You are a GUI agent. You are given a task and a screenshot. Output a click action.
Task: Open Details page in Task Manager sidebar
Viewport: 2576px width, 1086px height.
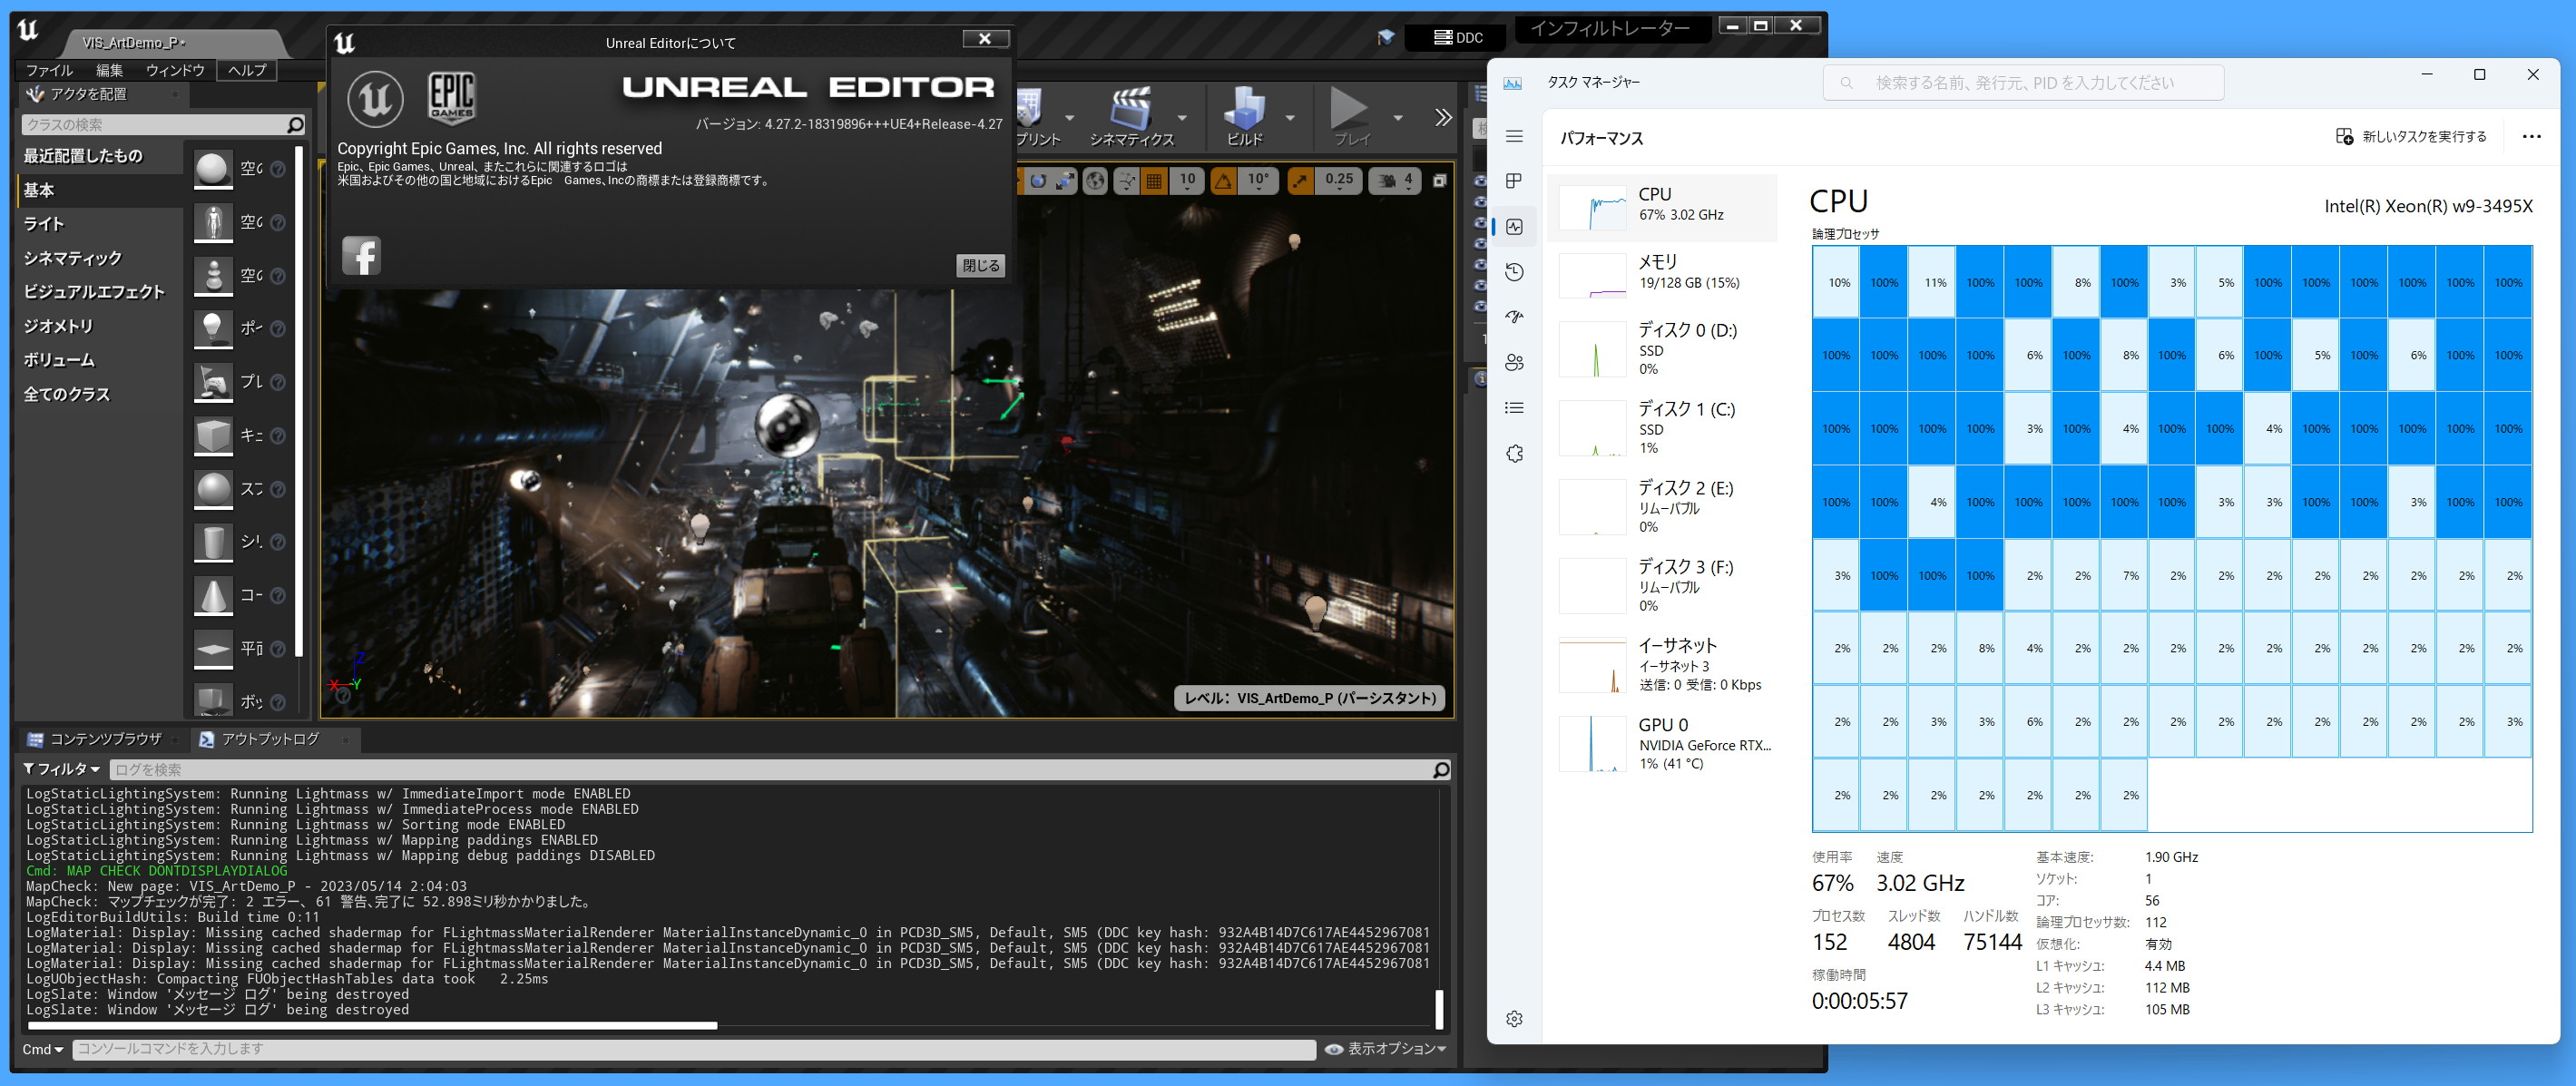pos(1514,408)
